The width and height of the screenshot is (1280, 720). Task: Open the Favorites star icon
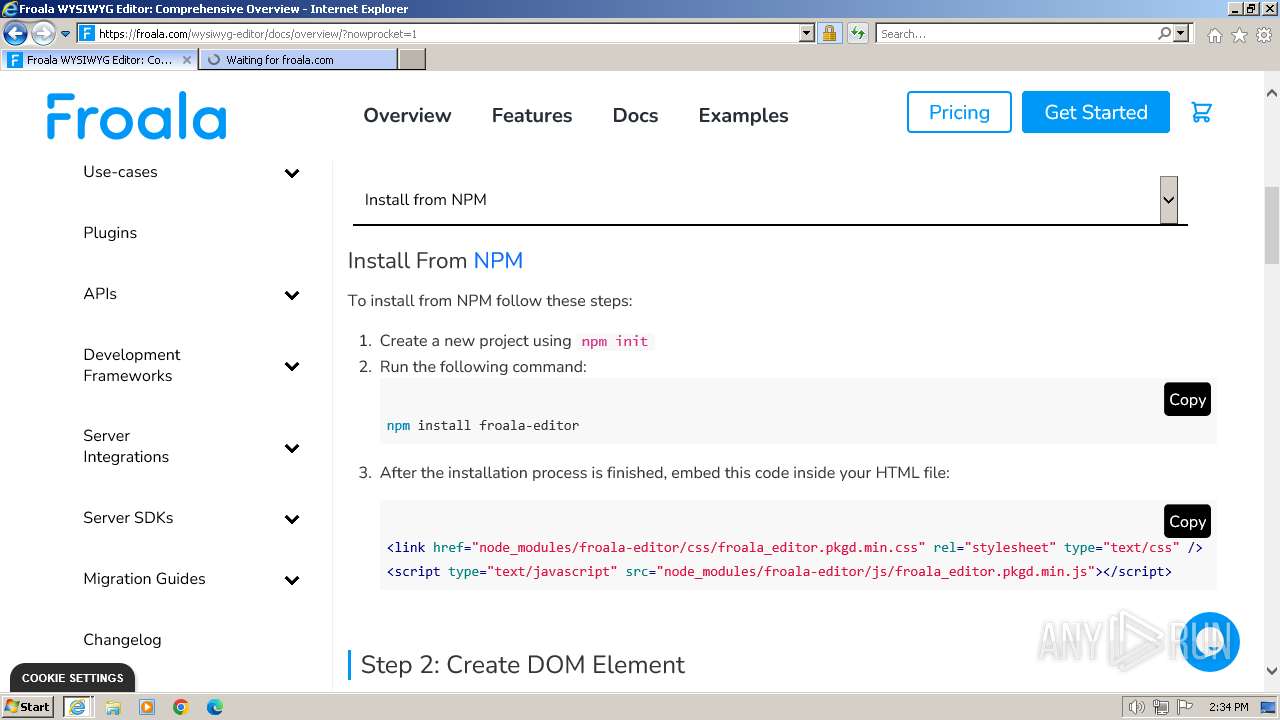[x=1239, y=35]
